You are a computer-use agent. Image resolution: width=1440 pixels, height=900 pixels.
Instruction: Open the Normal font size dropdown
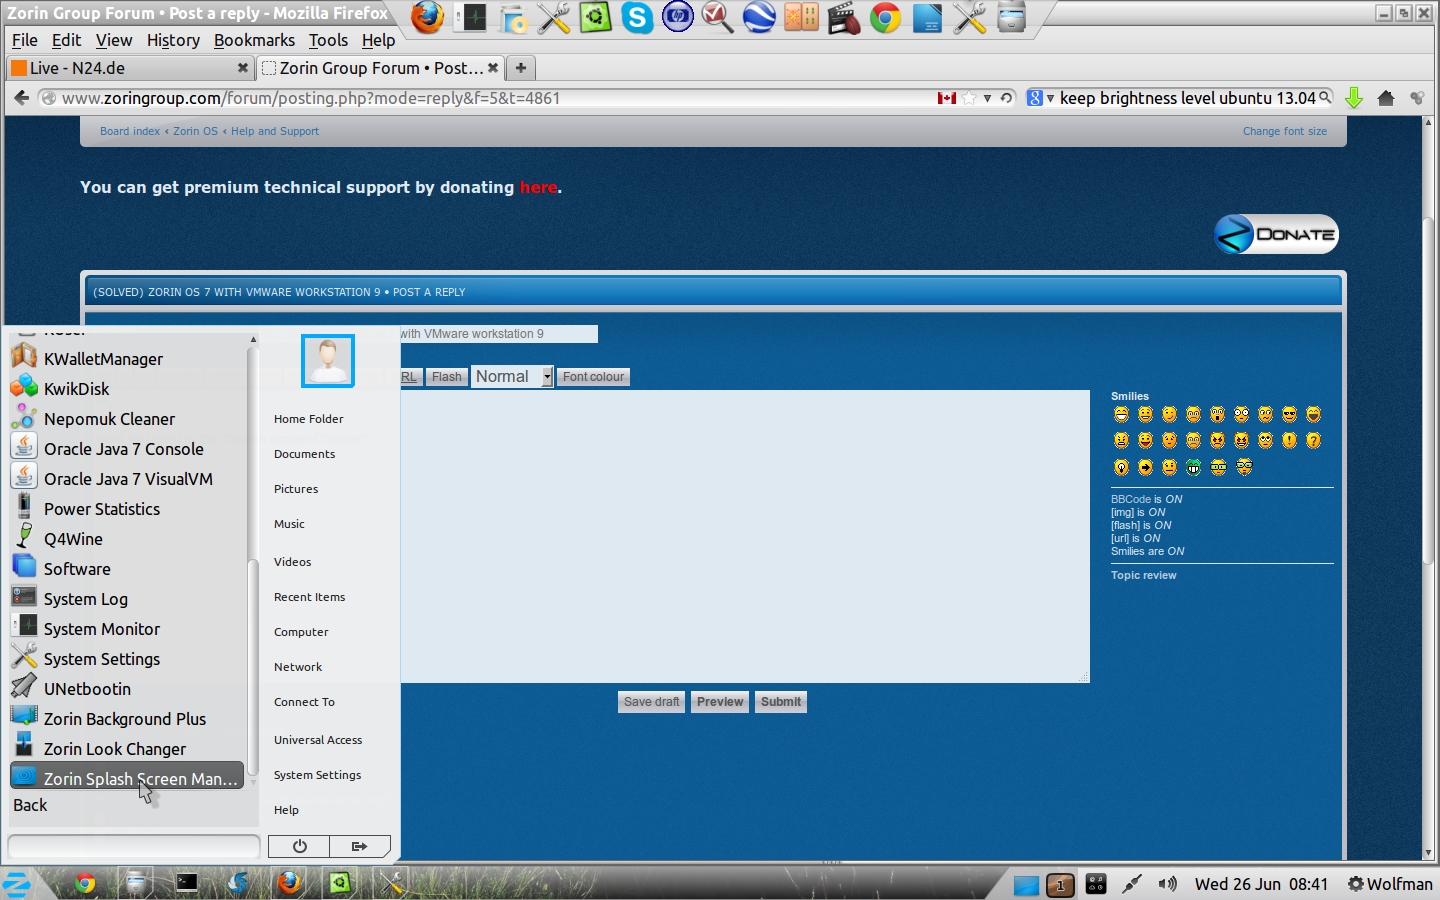[512, 377]
